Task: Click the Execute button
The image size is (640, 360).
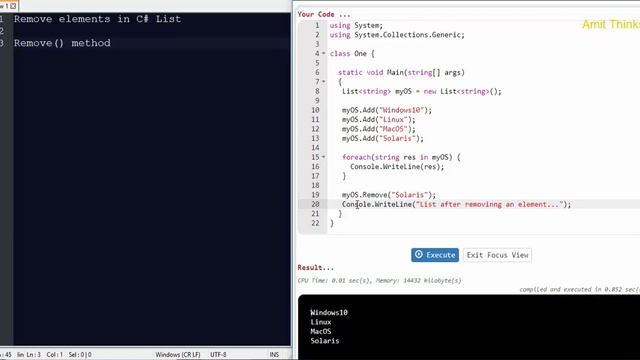Action: click(x=435, y=255)
